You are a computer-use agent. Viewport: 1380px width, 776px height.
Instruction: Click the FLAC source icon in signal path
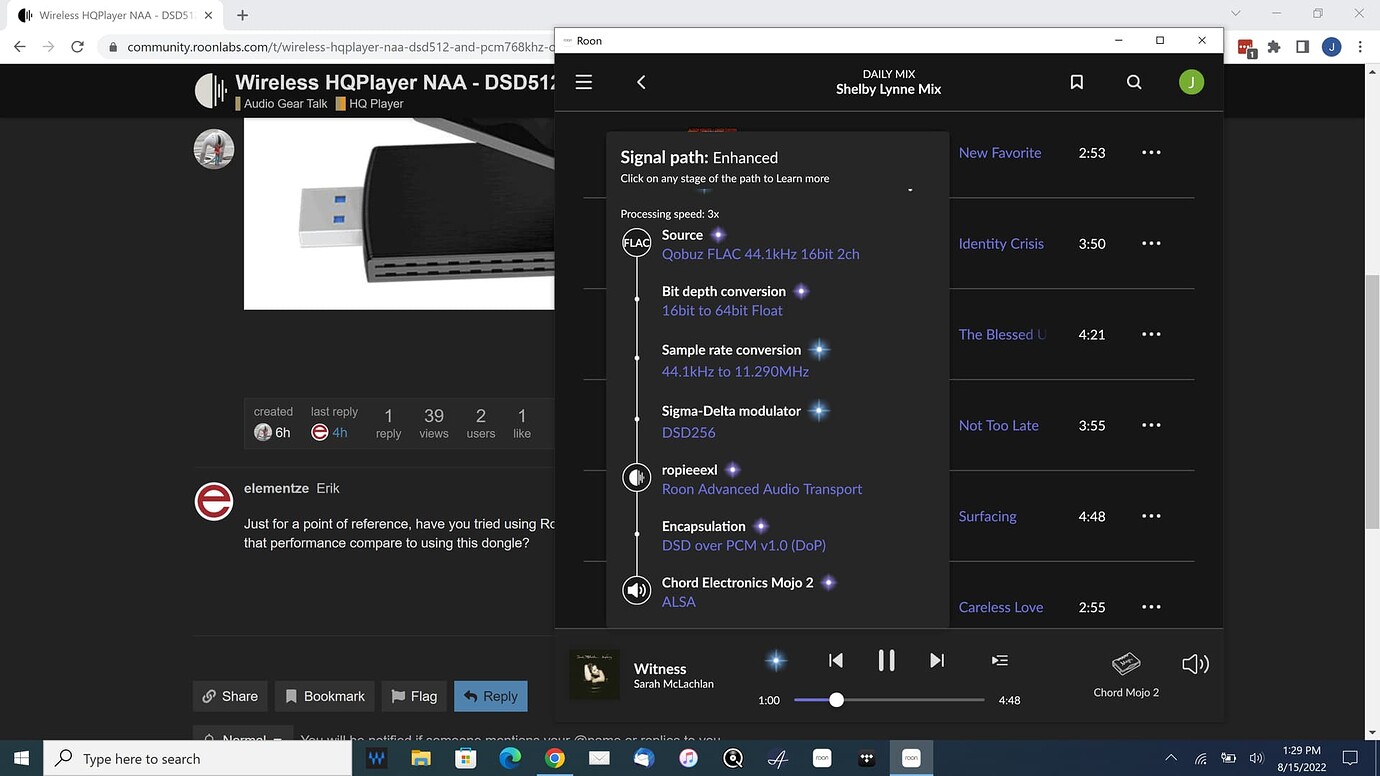[x=636, y=243]
